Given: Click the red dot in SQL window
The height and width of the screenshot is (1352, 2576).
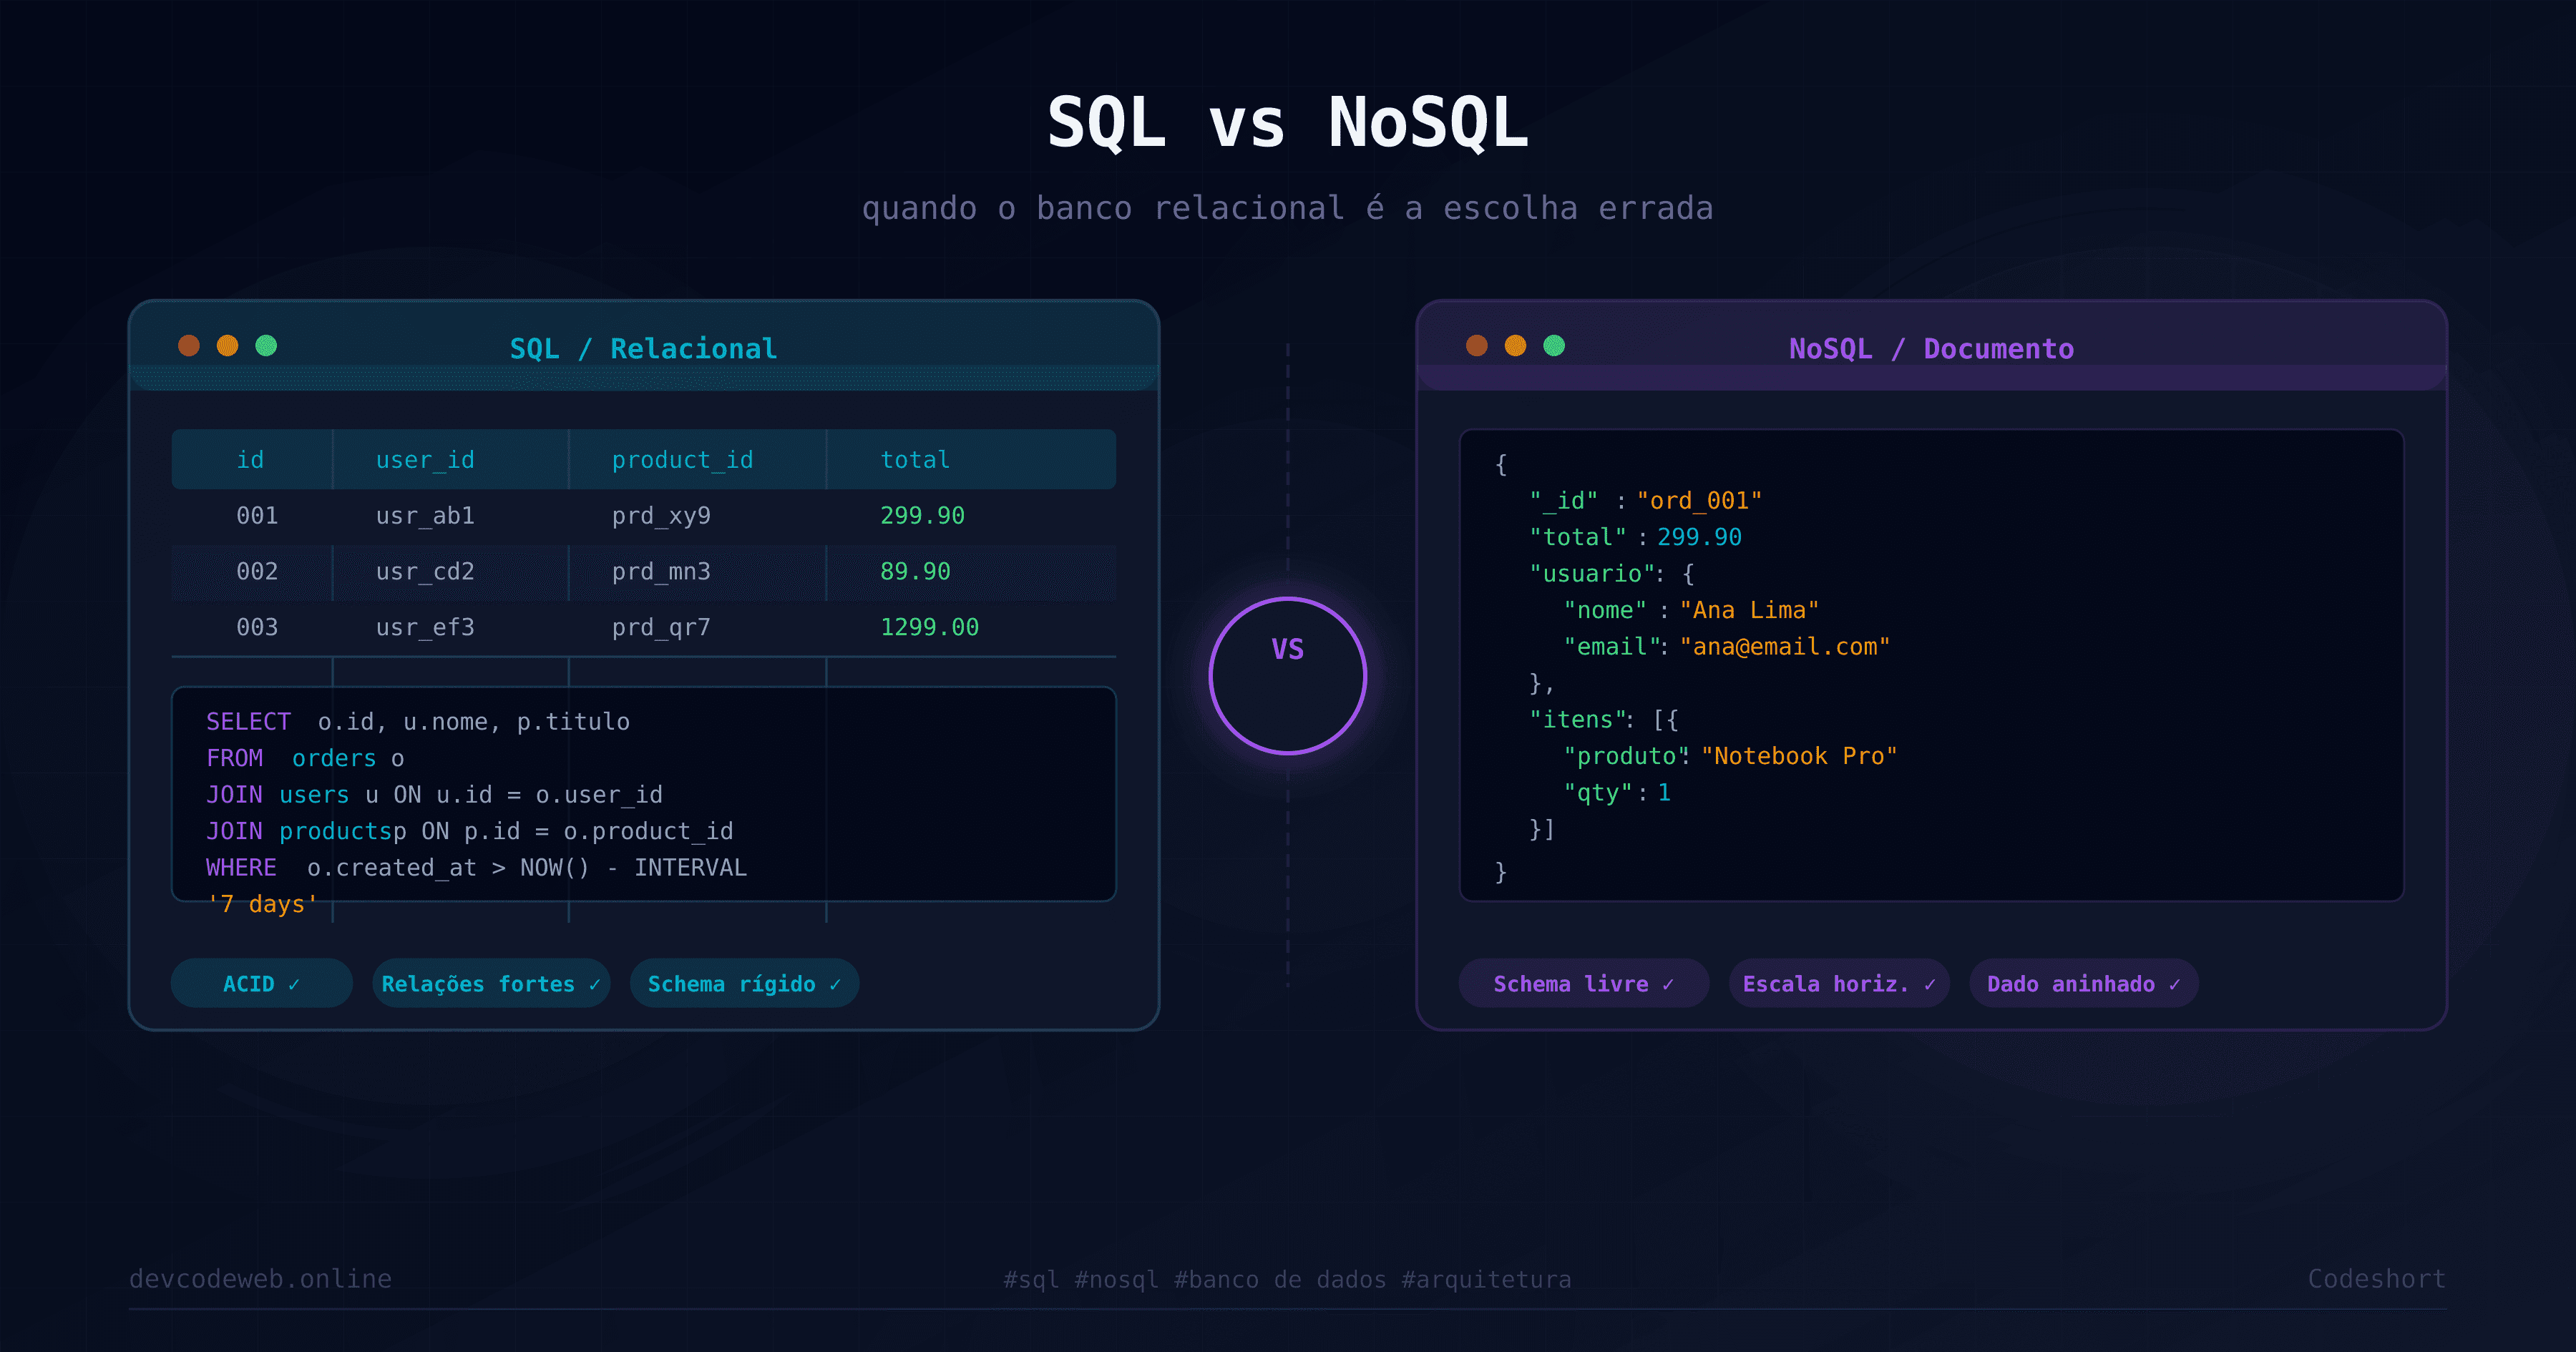Looking at the screenshot, I should [189, 346].
